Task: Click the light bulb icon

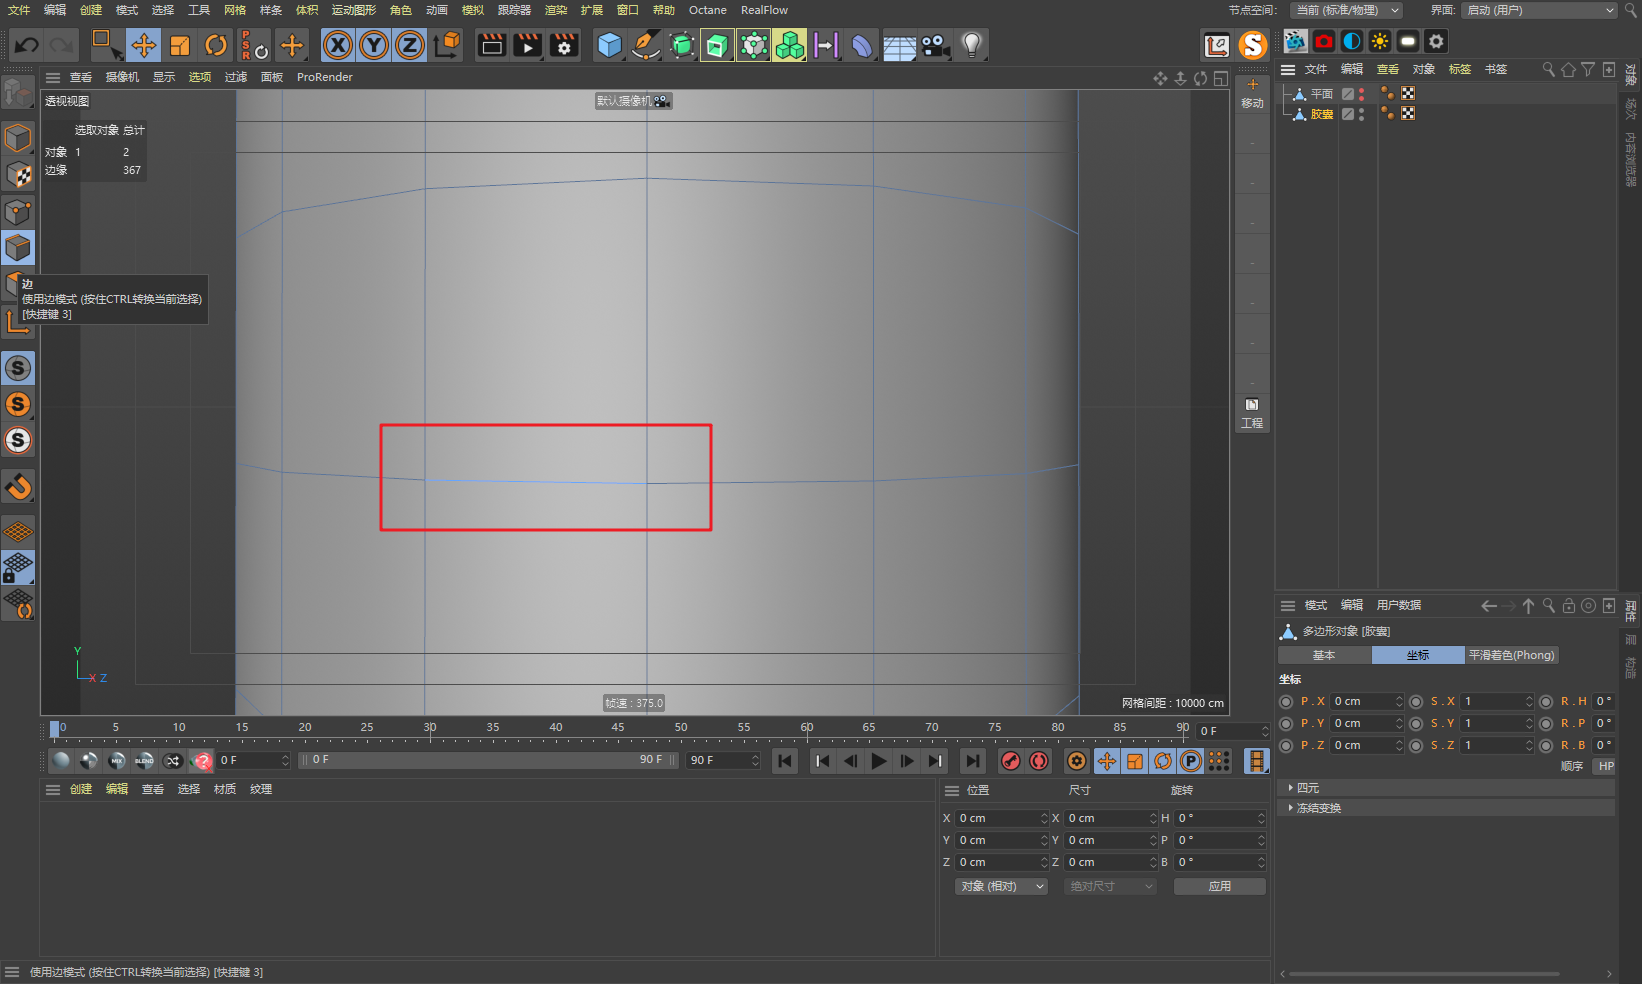Action: pos(972,45)
